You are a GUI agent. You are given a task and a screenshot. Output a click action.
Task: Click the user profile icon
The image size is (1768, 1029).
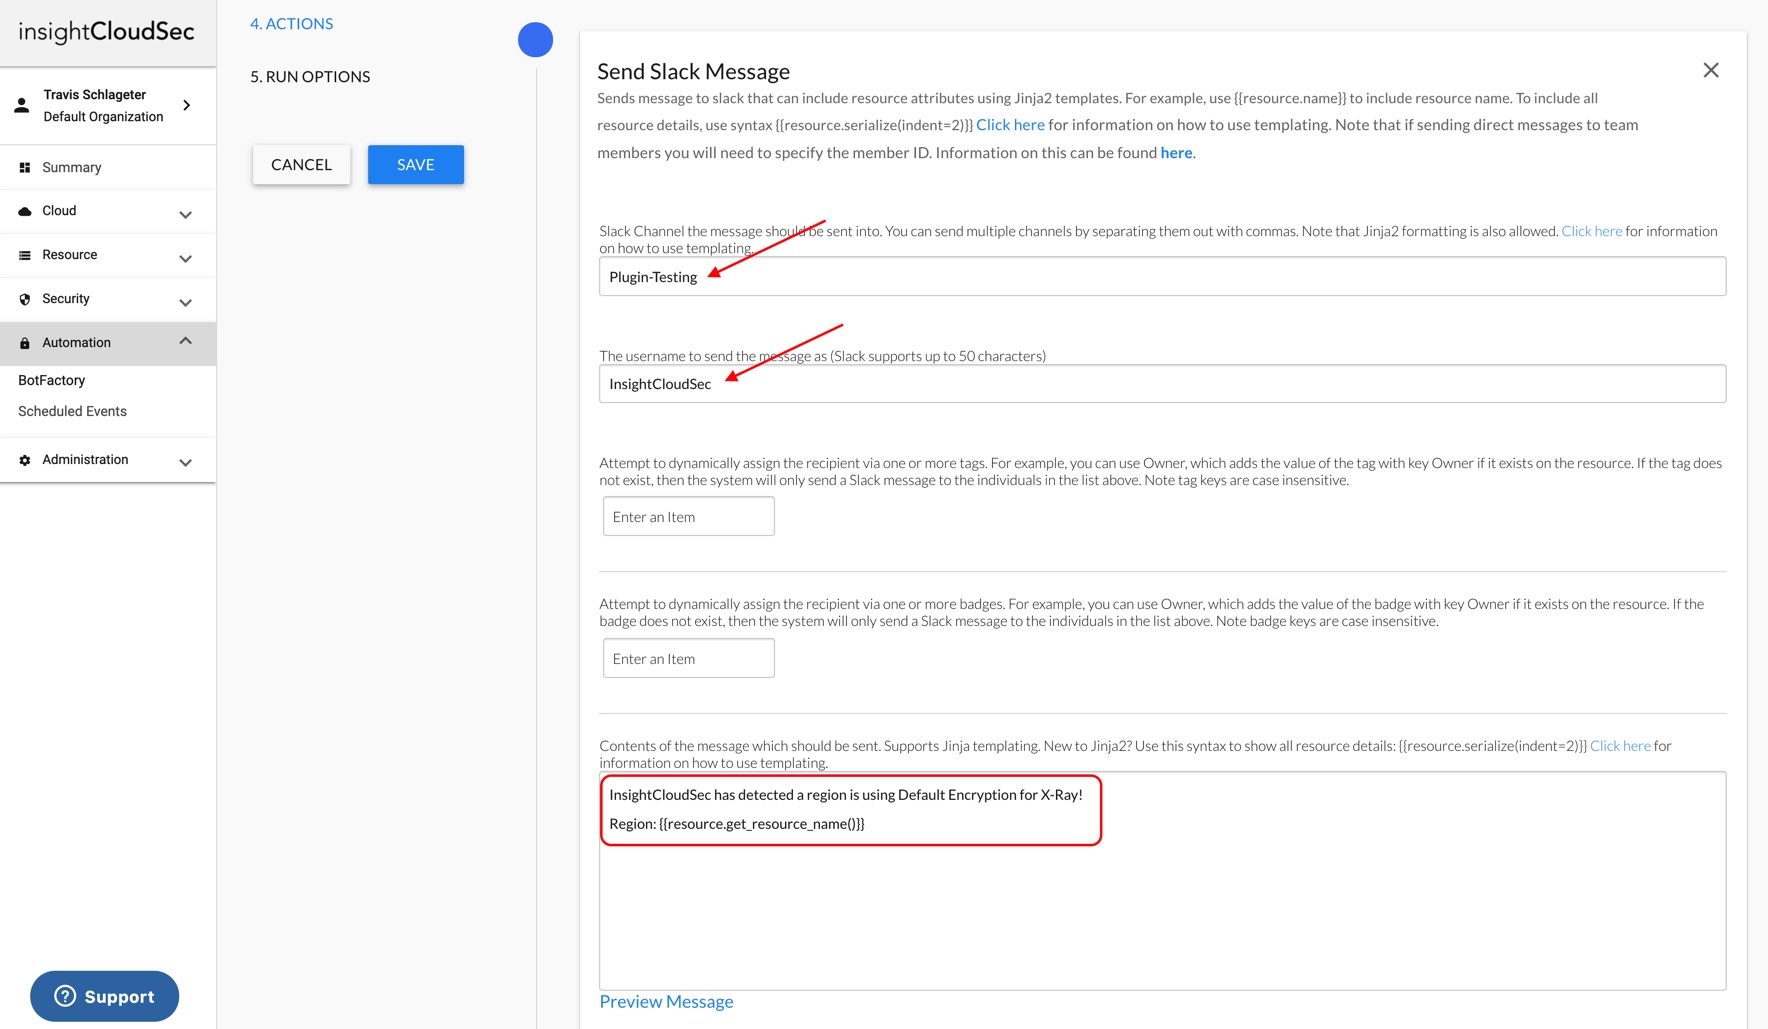(22, 105)
